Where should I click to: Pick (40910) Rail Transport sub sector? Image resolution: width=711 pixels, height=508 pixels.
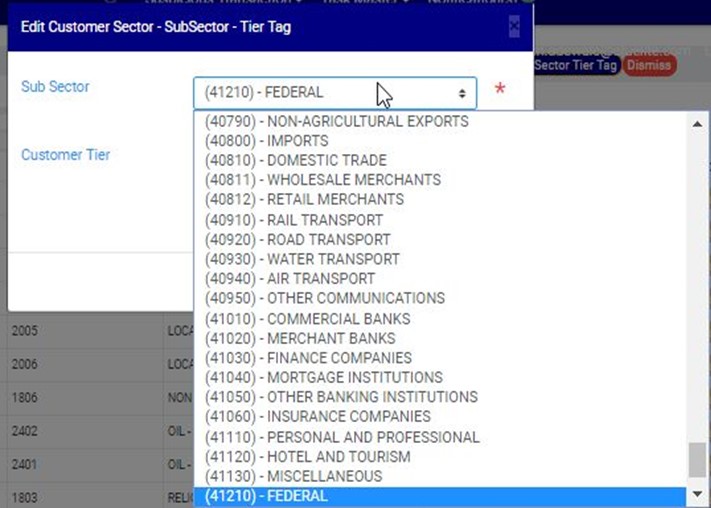(293, 220)
